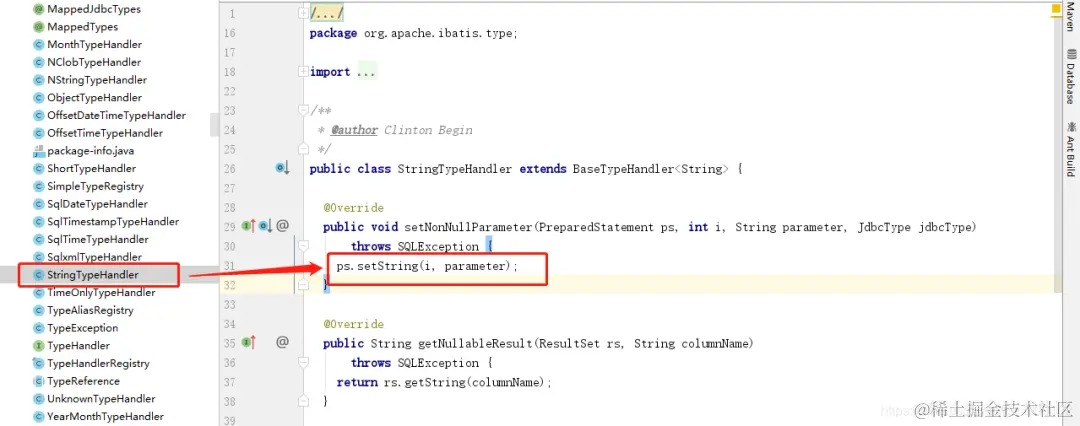Click the @Override annotation on line 28
Image resolution: width=1080 pixels, height=426 pixels.
click(x=353, y=207)
